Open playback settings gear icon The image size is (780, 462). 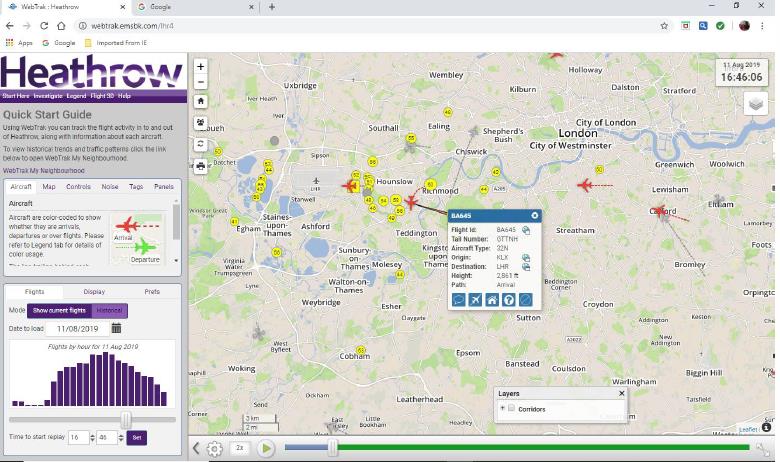click(x=214, y=449)
